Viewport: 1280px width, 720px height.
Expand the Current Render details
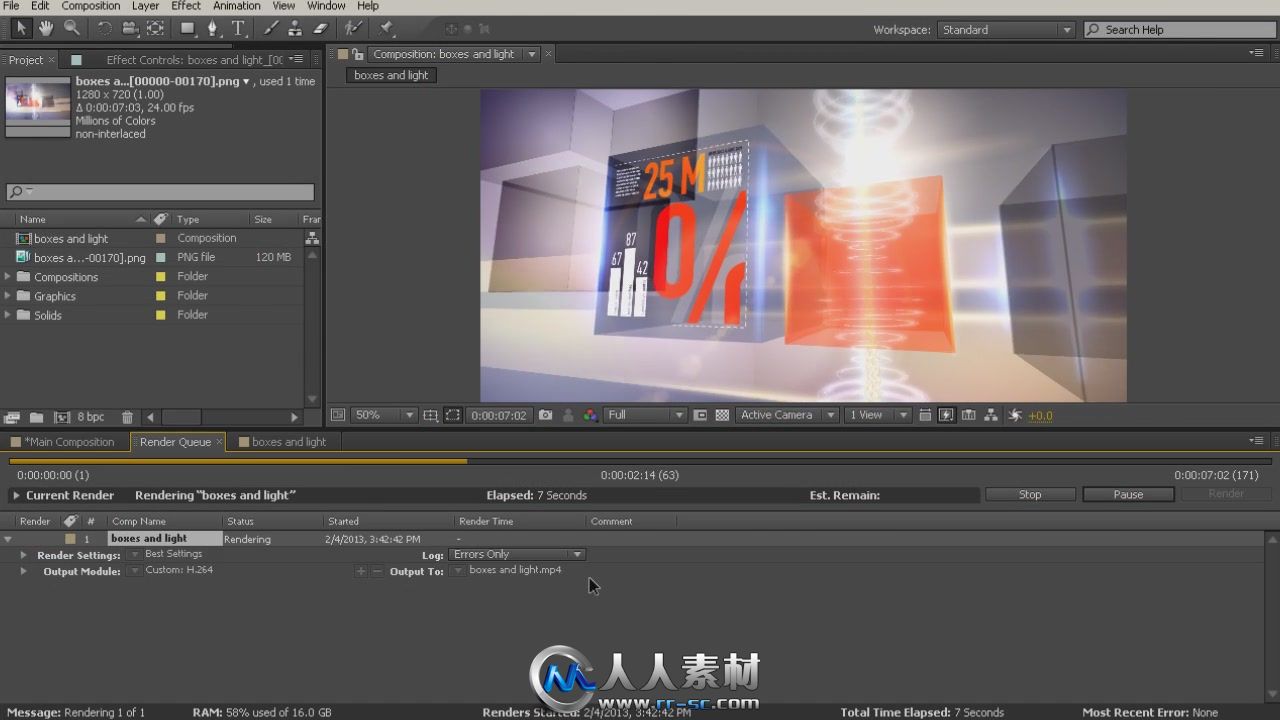(16, 495)
